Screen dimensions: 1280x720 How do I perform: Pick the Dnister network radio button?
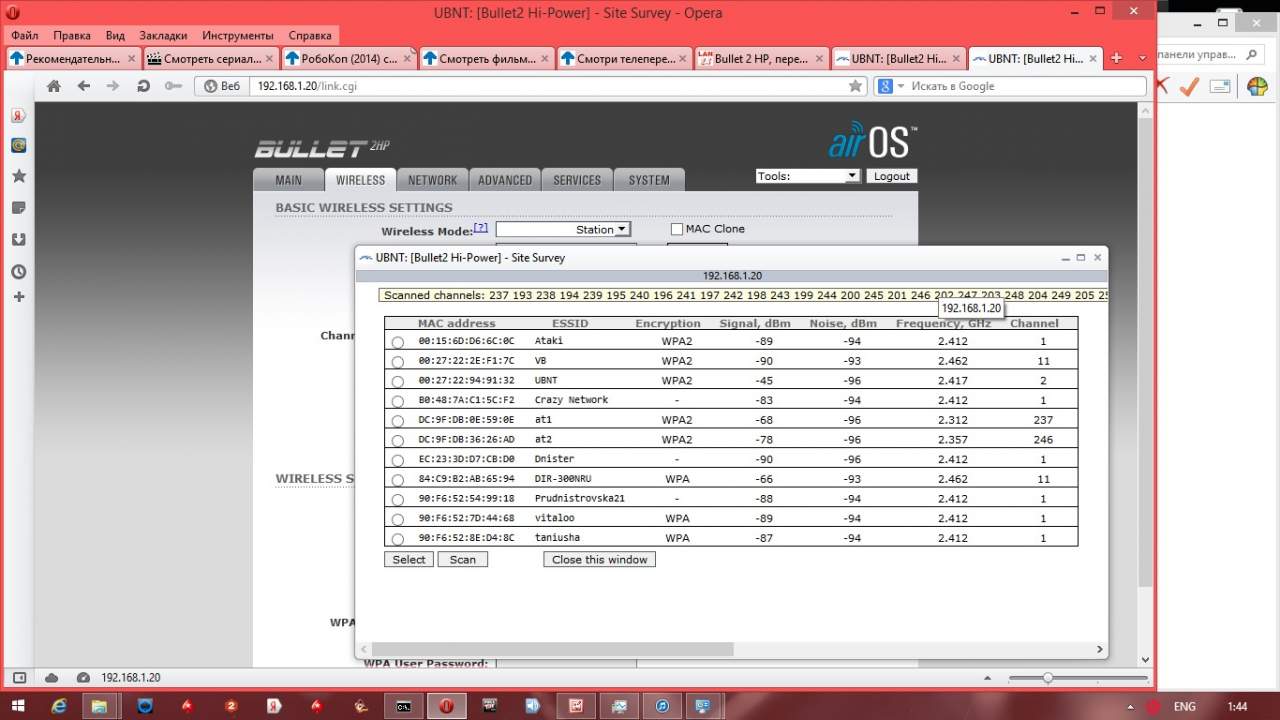pos(398,460)
